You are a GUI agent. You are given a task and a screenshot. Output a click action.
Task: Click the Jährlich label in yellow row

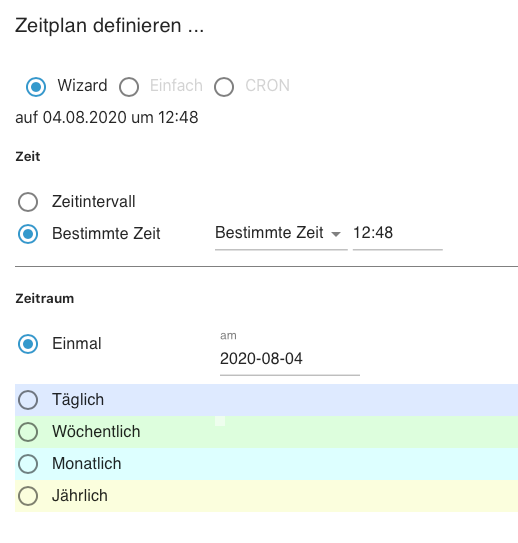[x=80, y=495]
